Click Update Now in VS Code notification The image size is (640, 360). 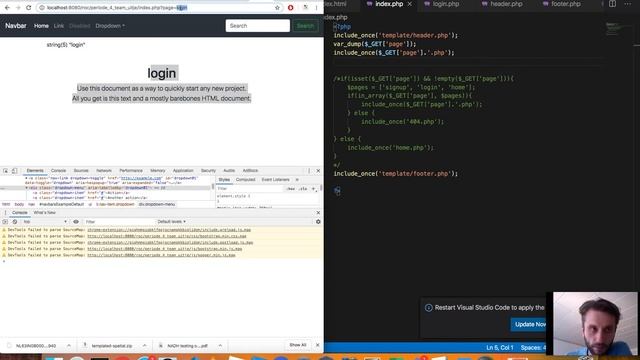click(529, 324)
